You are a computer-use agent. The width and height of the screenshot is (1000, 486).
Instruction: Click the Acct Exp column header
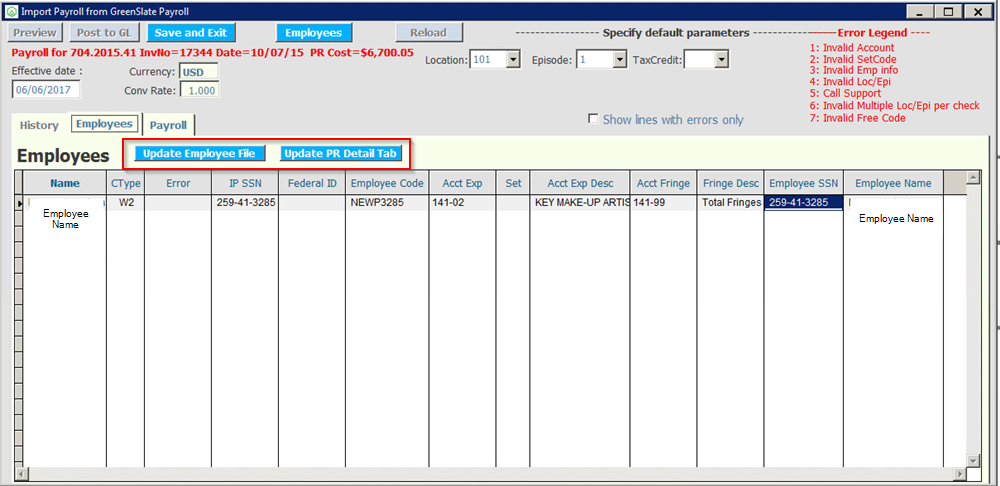pyautogui.click(x=462, y=183)
